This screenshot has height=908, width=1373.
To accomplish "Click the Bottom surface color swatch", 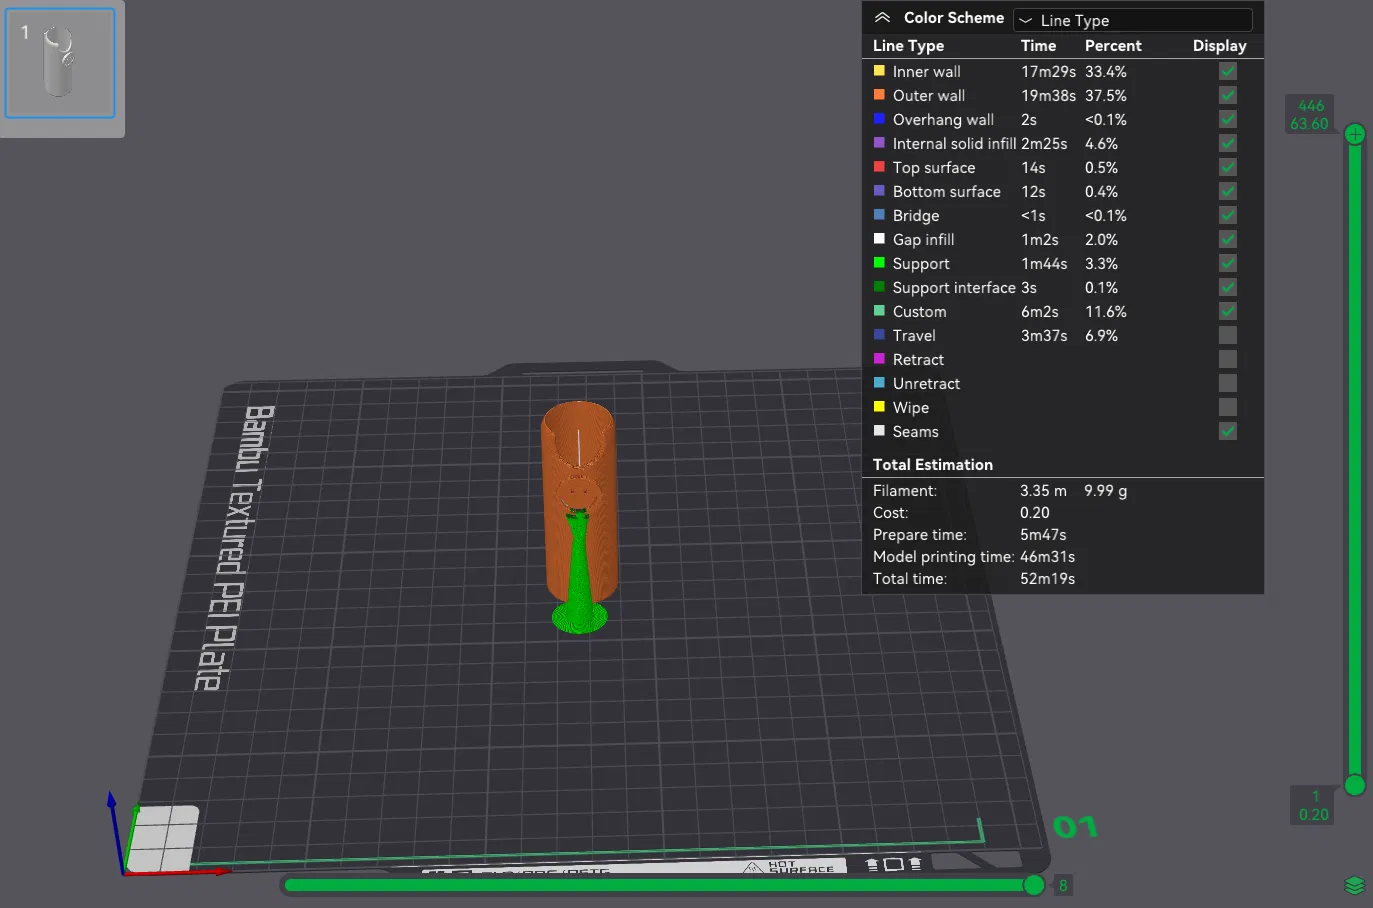I will pyautogui.click(x=879, y=191).
